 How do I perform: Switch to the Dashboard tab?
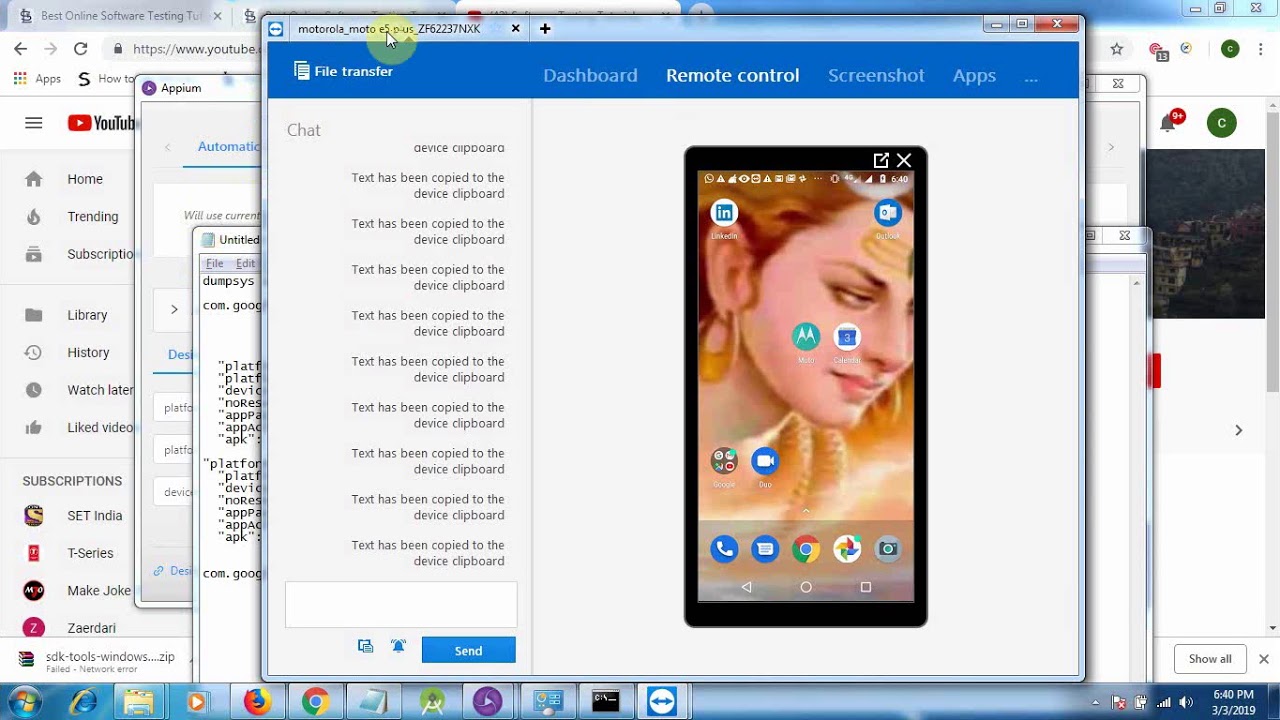(x=590, y=75)
